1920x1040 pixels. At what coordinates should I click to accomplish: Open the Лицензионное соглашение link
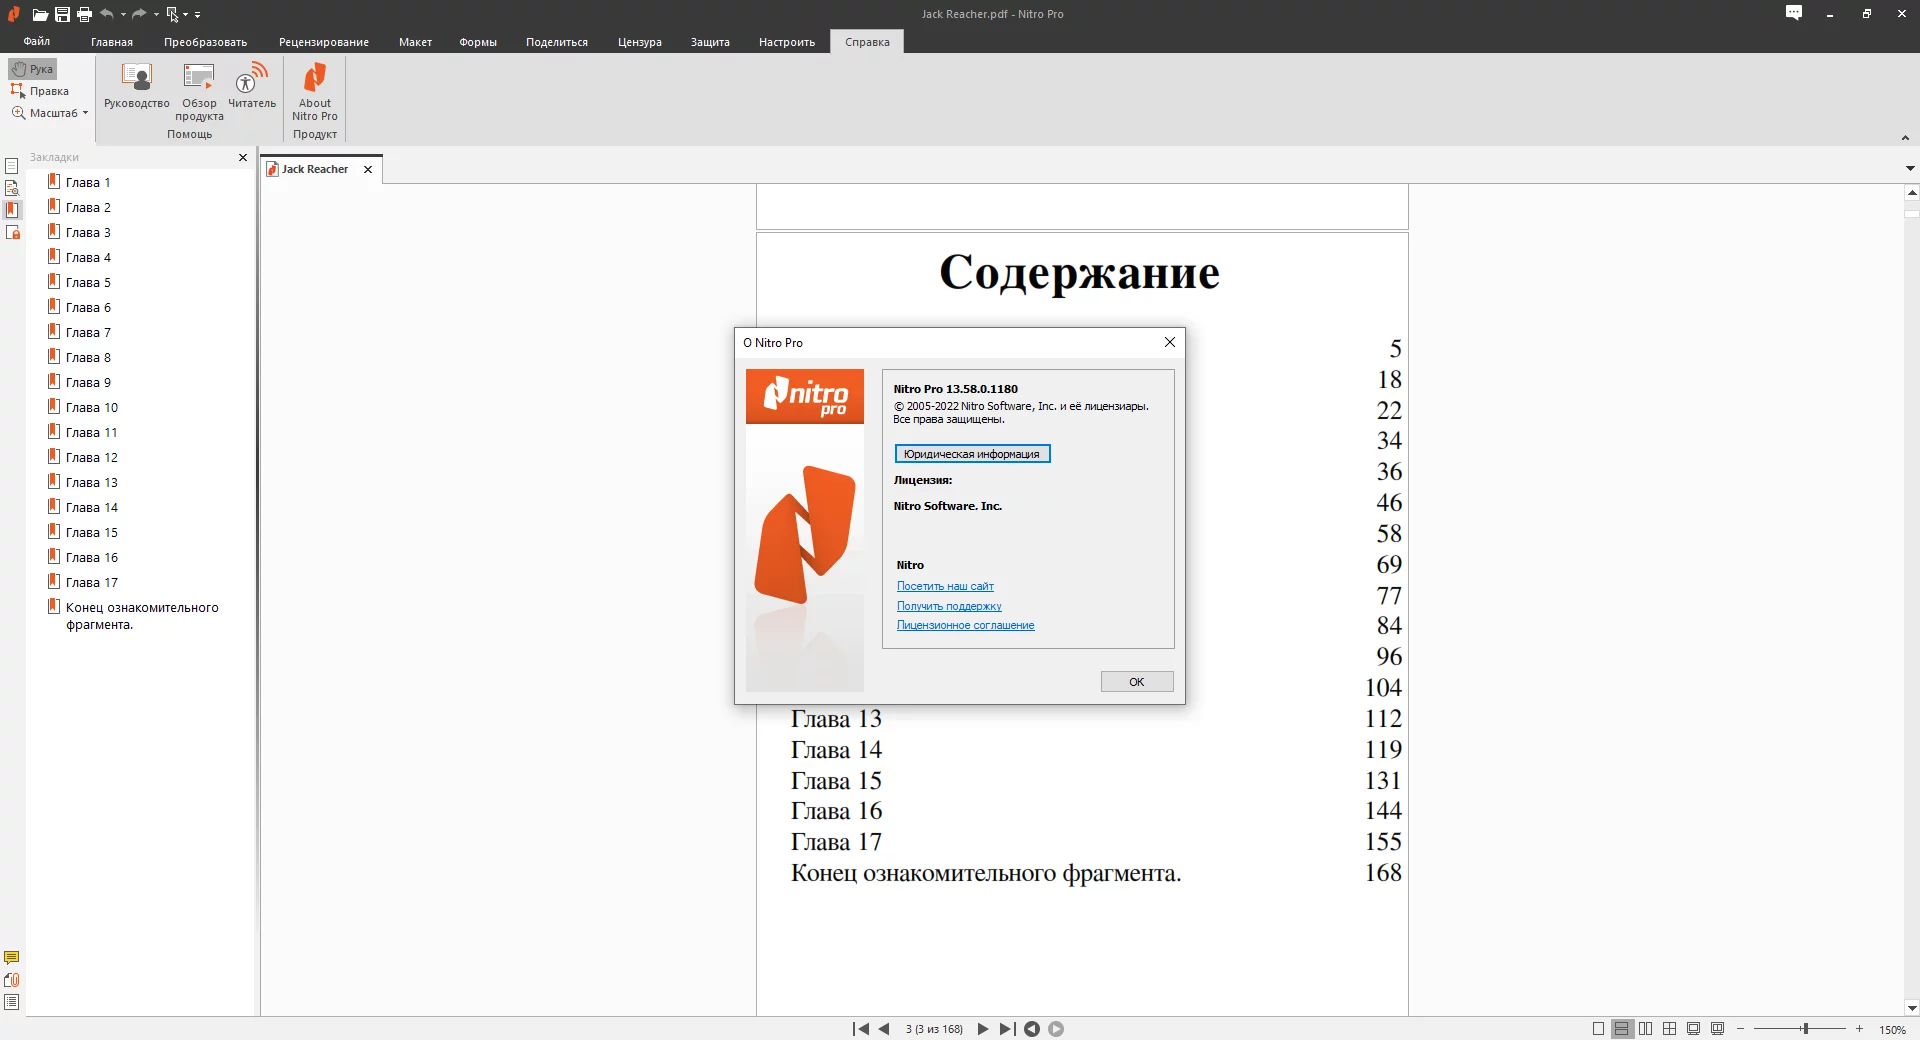pyautogui.click(x=965, y=625)
